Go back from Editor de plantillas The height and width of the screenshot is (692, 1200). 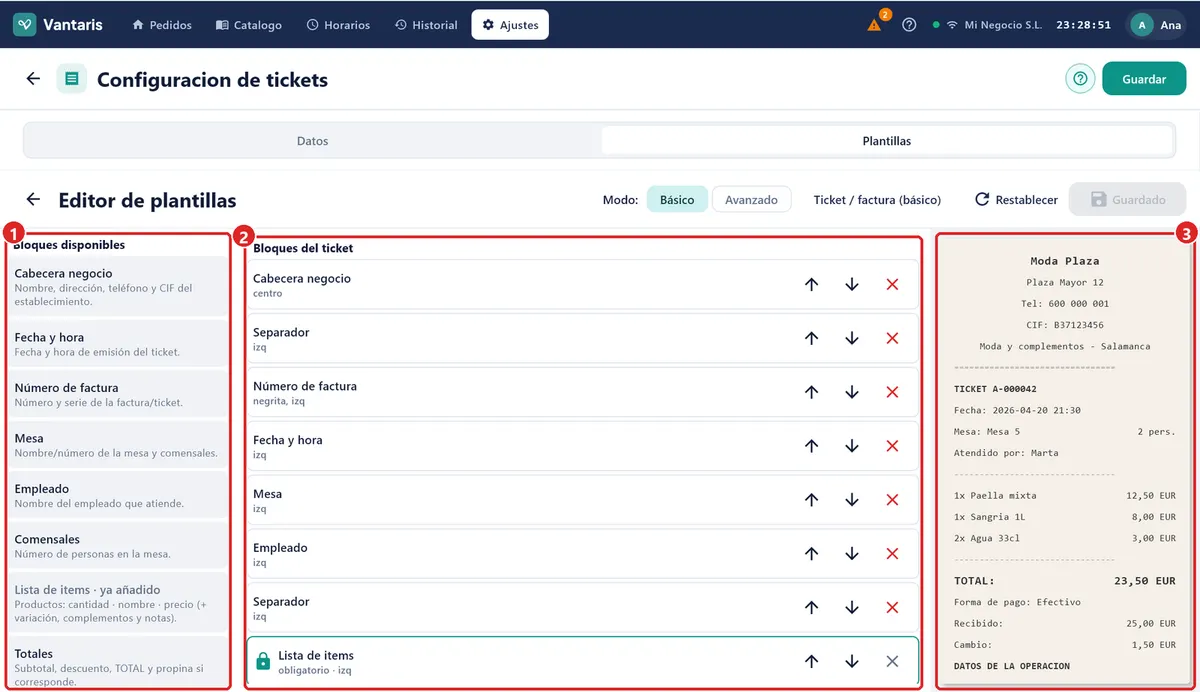pyautogui.click(x=33, y=200)
